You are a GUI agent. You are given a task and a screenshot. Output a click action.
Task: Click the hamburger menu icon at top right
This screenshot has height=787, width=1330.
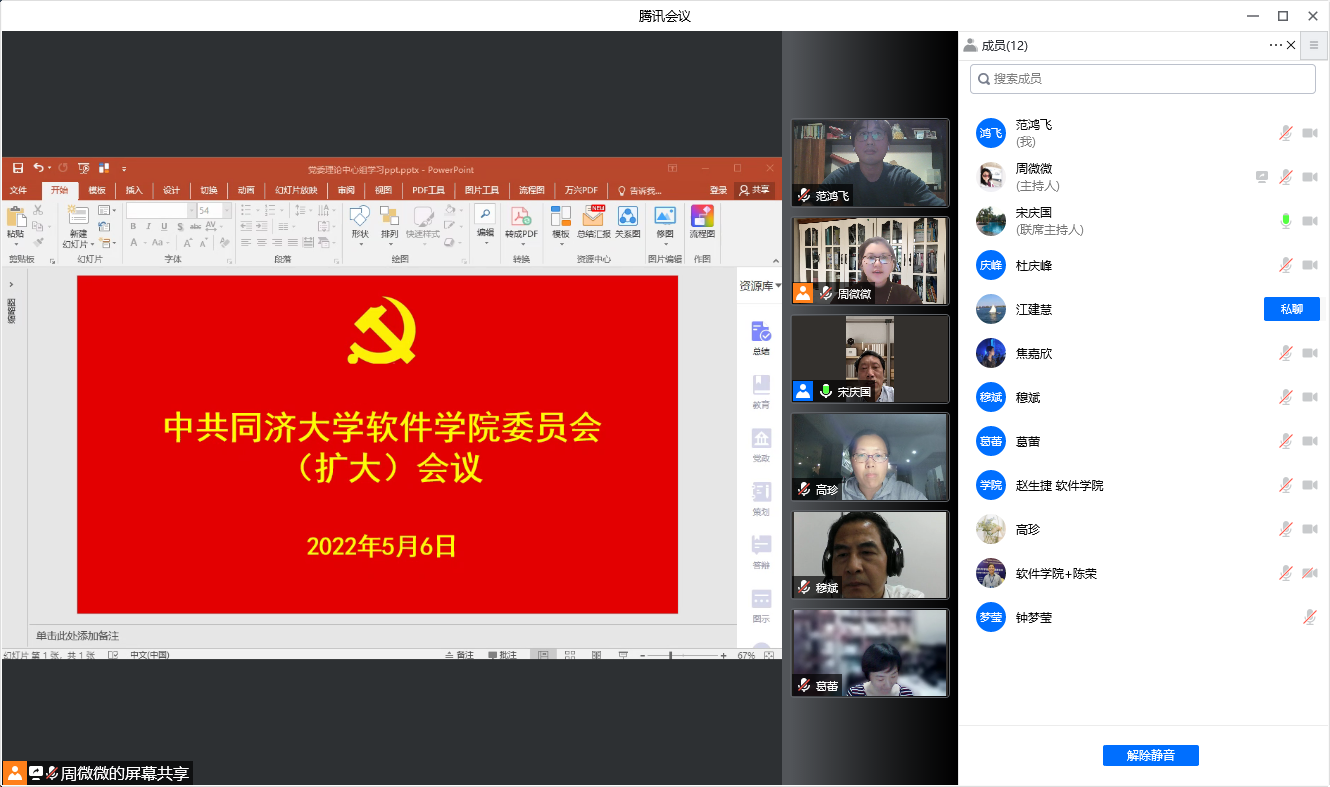[1314, 45]
